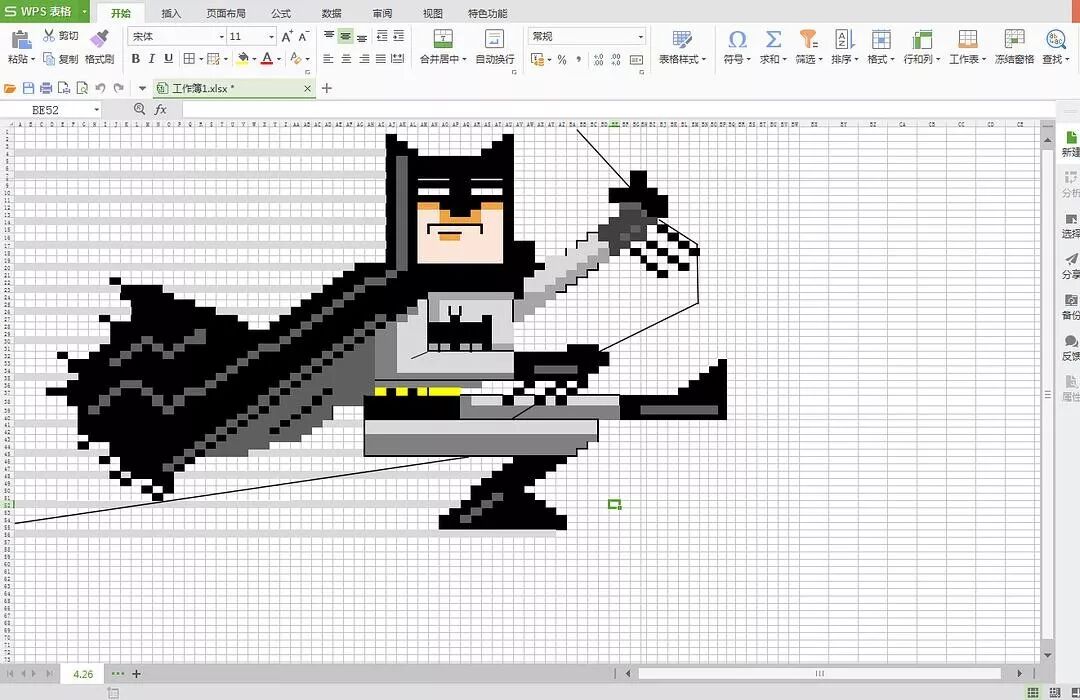
Task: Expand the Merge and Center dropdown arrow
Action: (464, 60)
